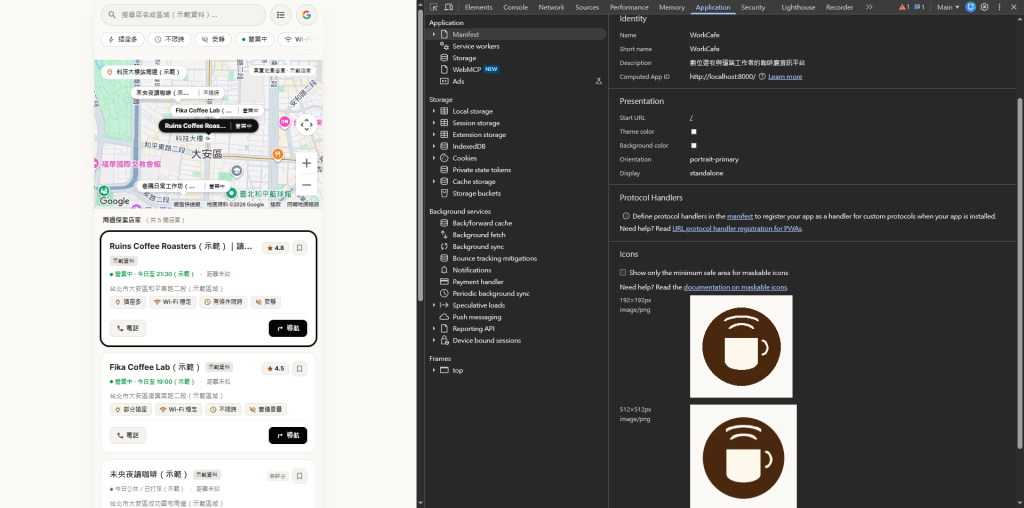Click the pink shopping pin on map
Image resolution: width=1024 pixels, height=508 pixels.
point(284,122)
